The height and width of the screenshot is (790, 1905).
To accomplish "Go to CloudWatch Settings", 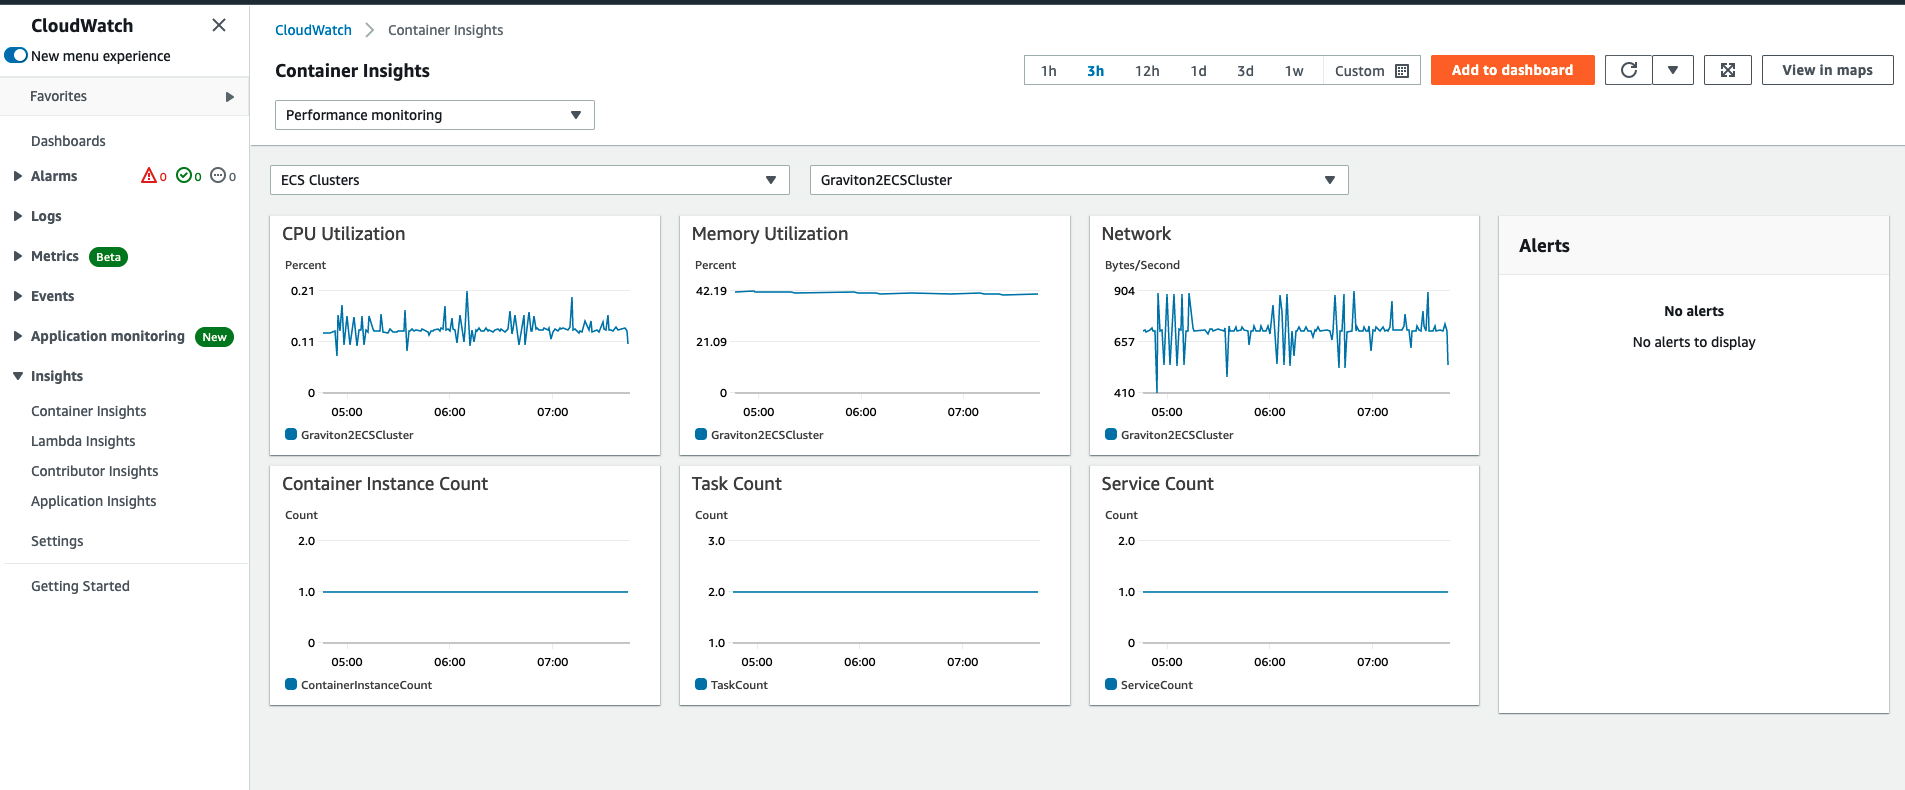I will [57, 541].
